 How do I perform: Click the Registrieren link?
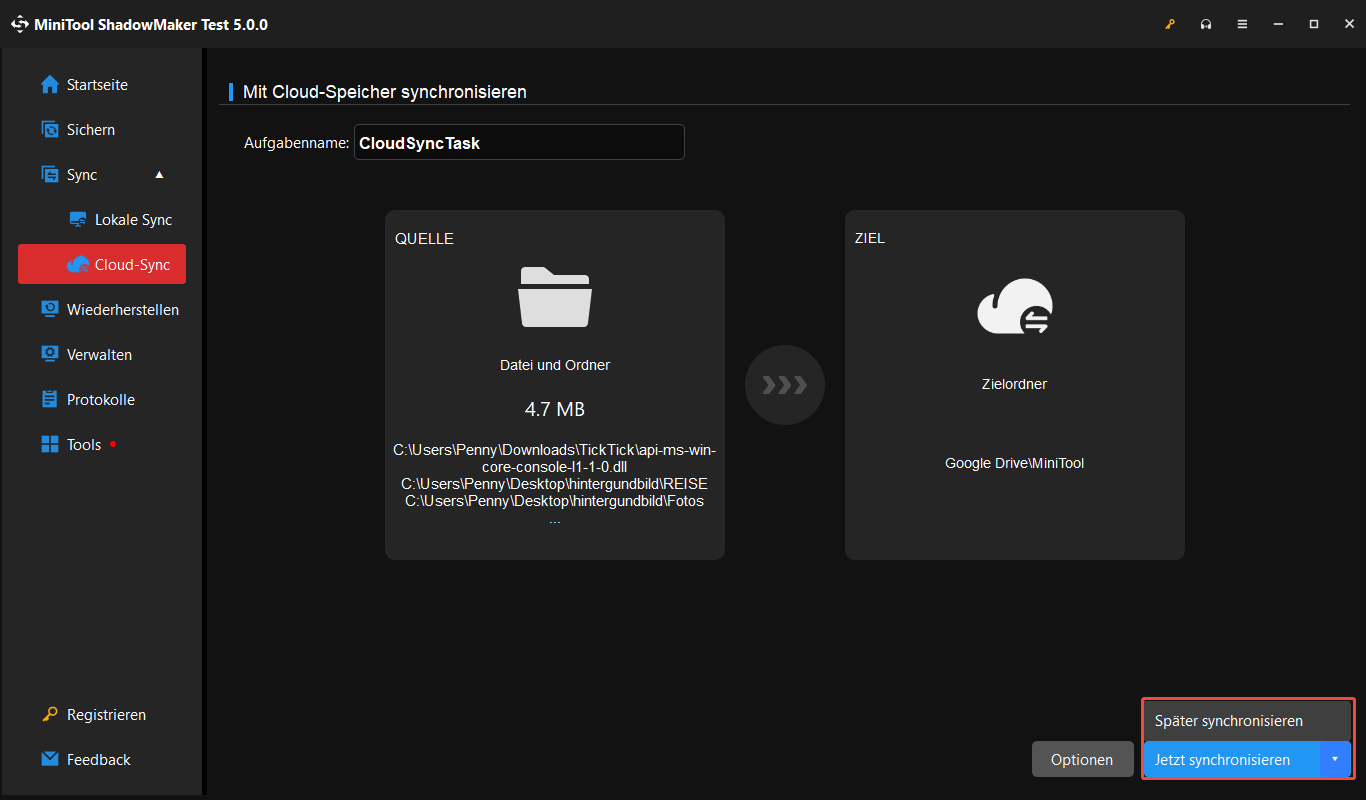pyautogui.click(x=106, y=715)
